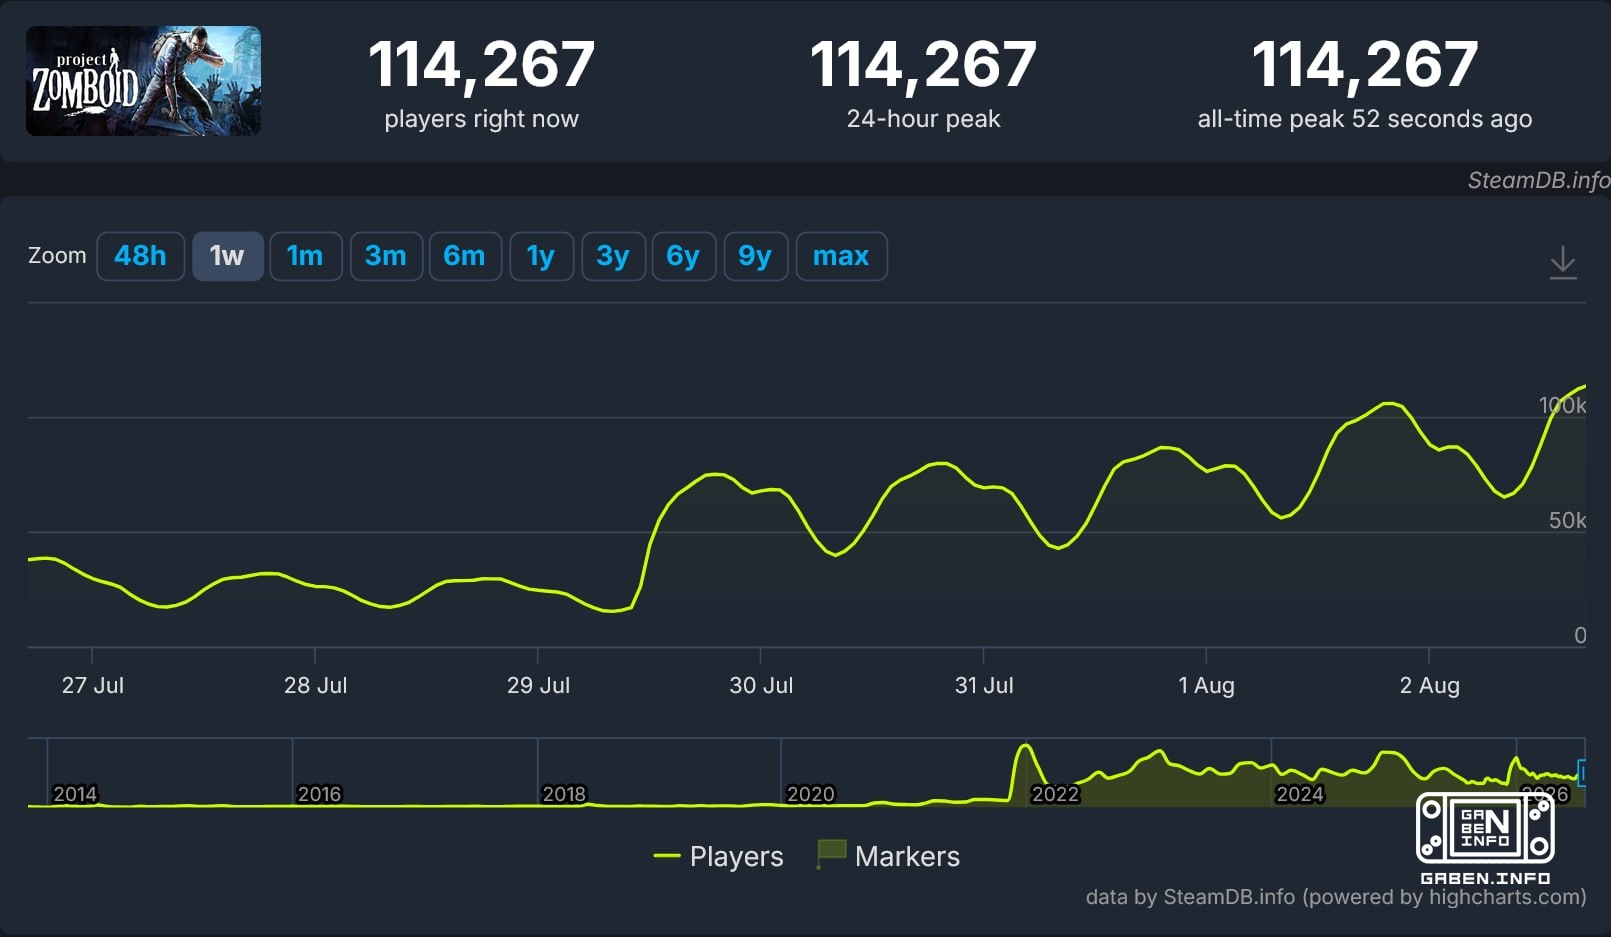The image size is (1611, 937).
Task: Click 2016 in the navigator timeline
Action: click(x=319, y=794)
